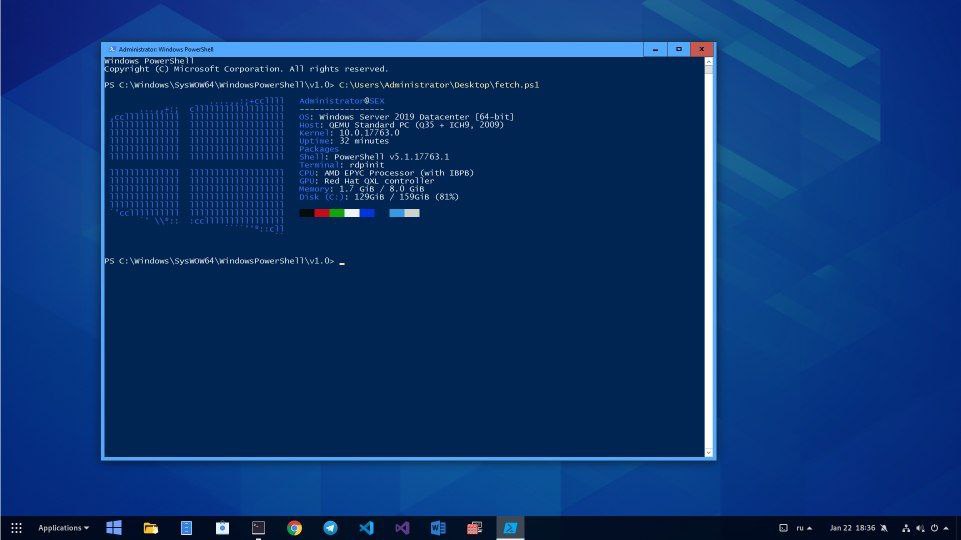
Task: Click the 'Windows Server 2019 Datacenter' OS line
Action: pyautogui.click(x=406, y=117)
